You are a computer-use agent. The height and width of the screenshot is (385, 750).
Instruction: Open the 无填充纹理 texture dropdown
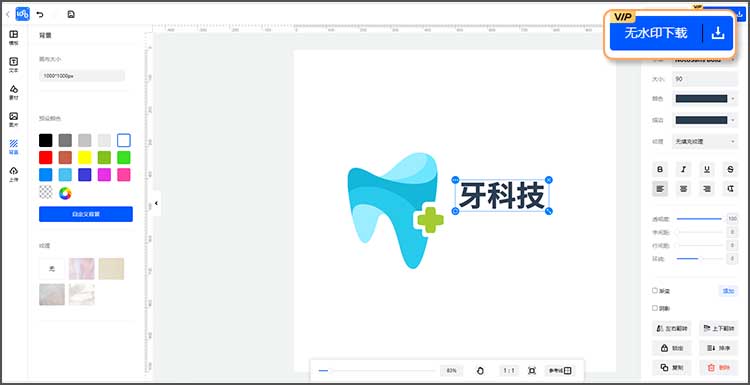[x=705, y=142]
